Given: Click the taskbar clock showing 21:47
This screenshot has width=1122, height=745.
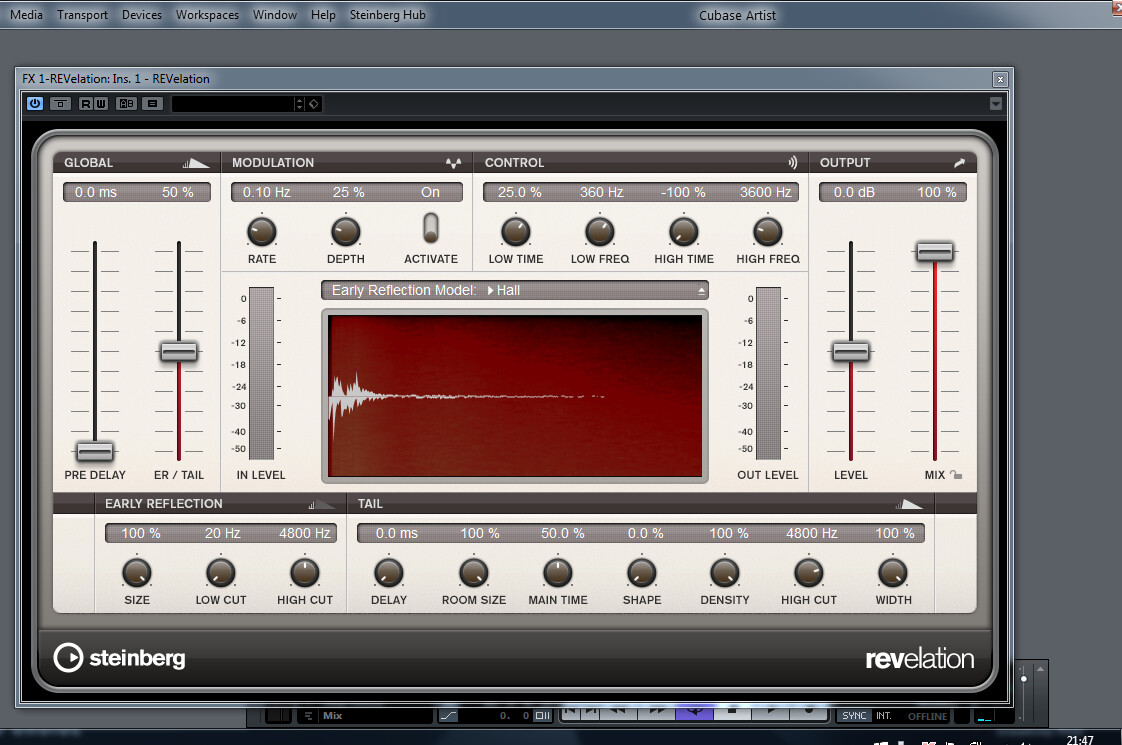Looking at the screenshot, I should click(x=1080, y=739).
